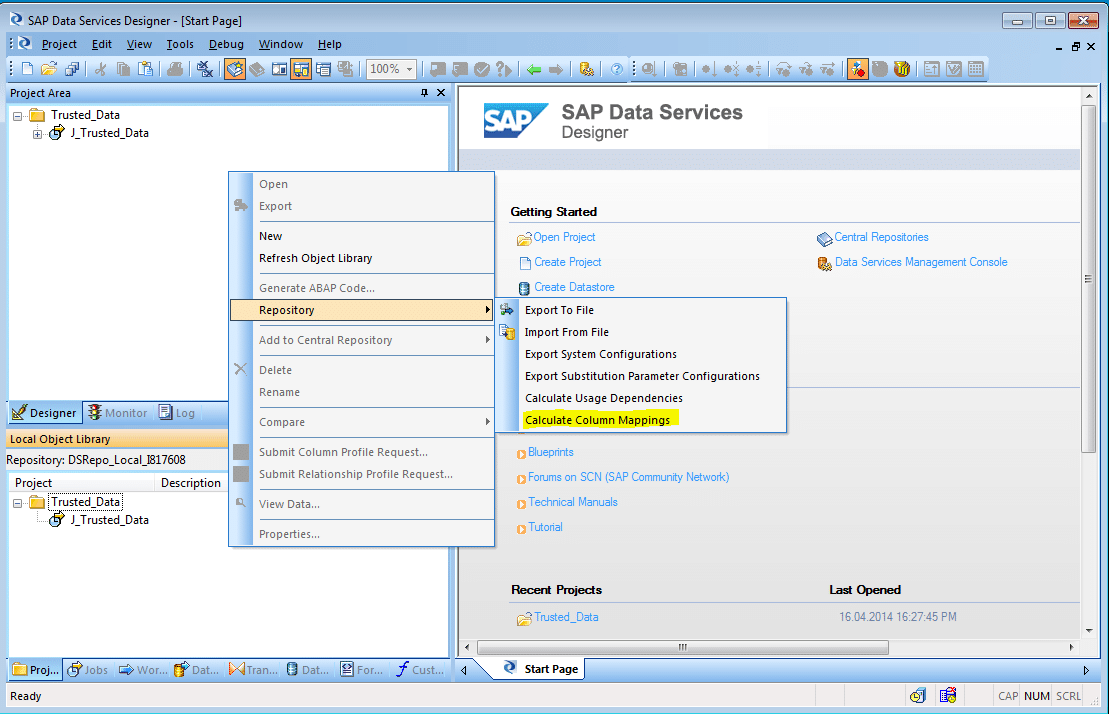The width and height of the screenshot is (1109, 714).
Task: Open Data Services Management Console link
Action: (x=920, y=262)
